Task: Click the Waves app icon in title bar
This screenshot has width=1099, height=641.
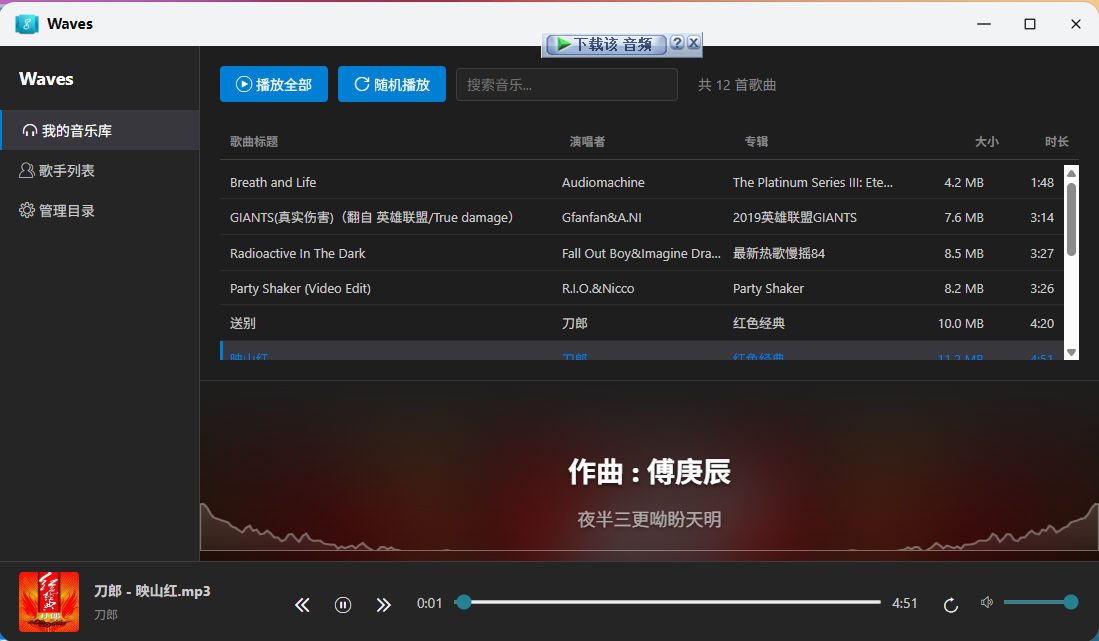Action: (27, 24)
